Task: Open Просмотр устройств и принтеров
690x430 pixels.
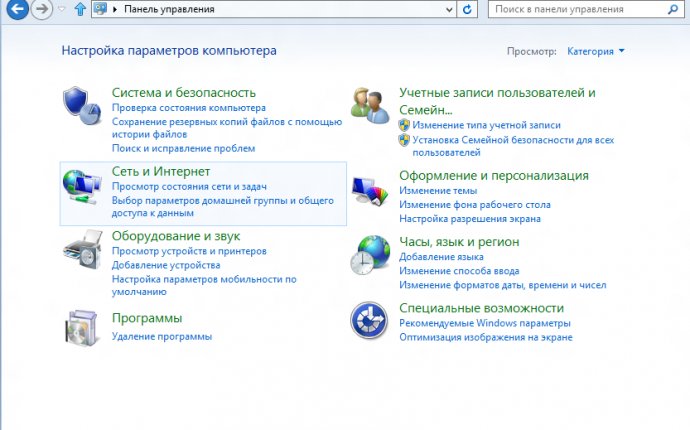Action: [x=189, y=251]
